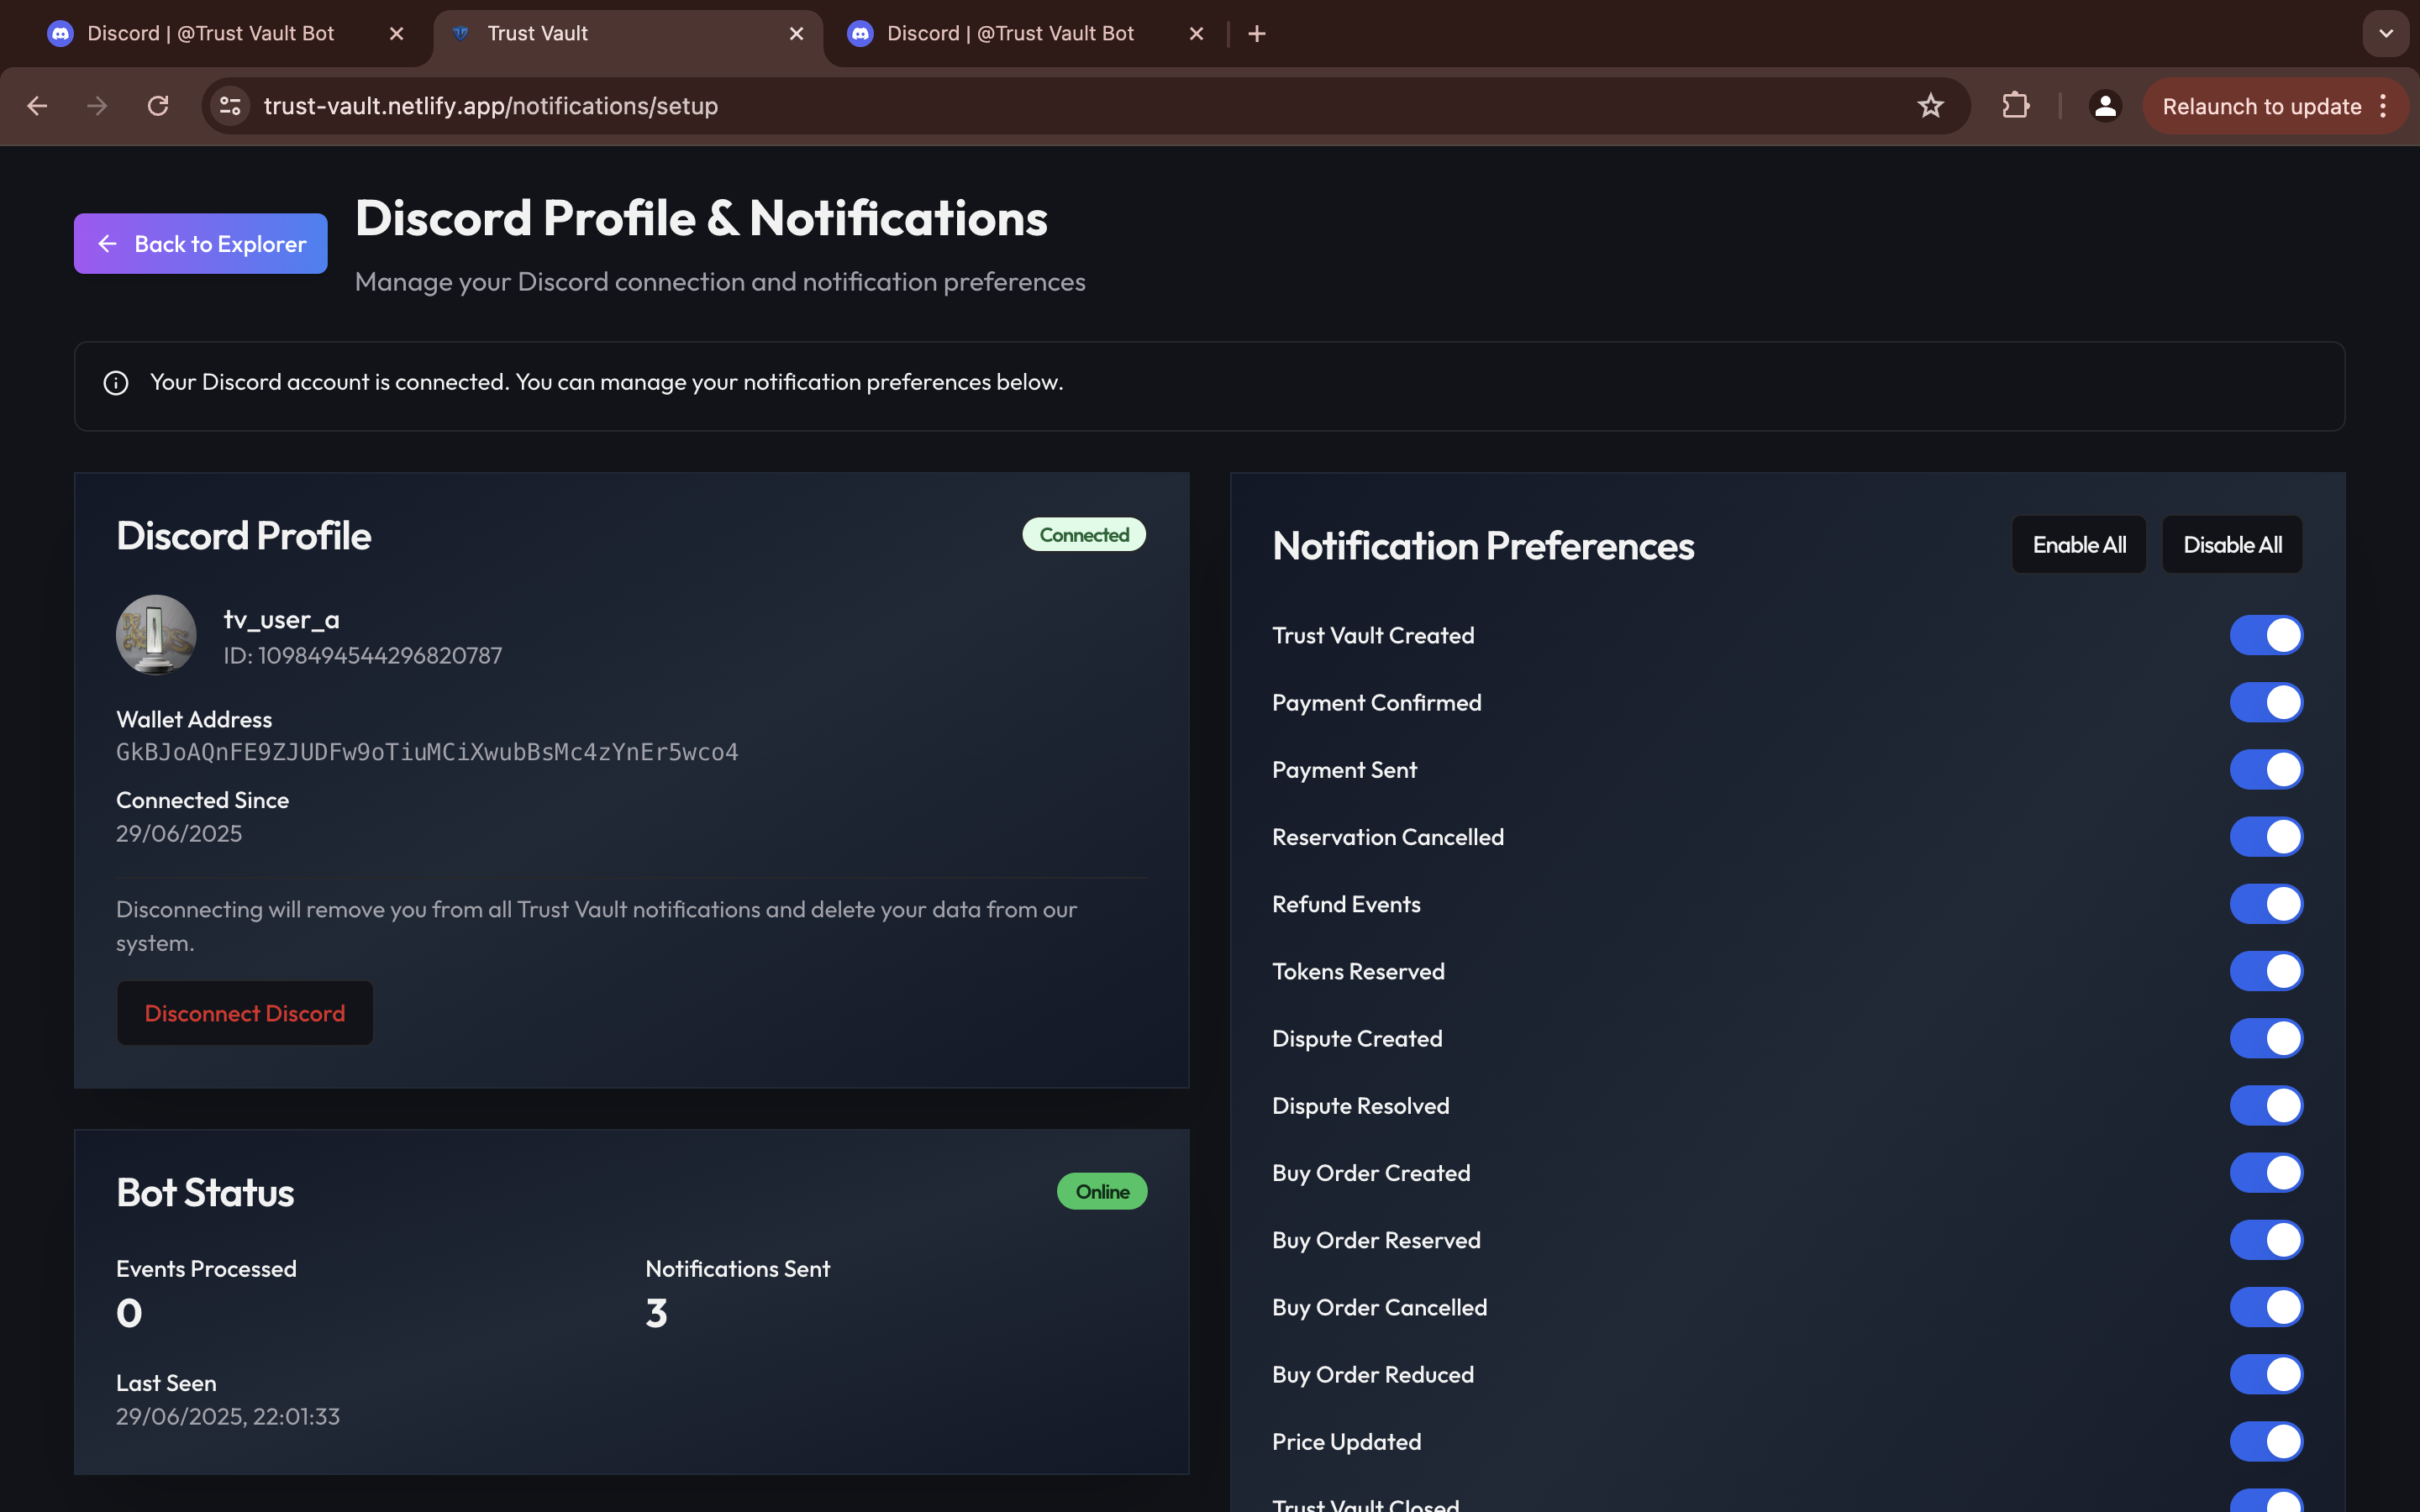This screenshot has height=1512, width=2420.
Task: Open a new browser tab
Action: (x=1257, y=34)
